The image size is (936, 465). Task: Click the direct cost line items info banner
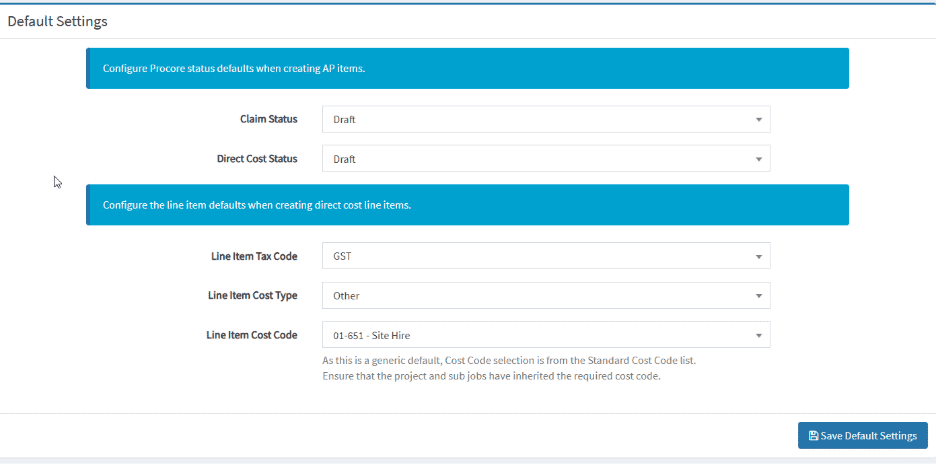pyautogui.click(x=467, y=205)
